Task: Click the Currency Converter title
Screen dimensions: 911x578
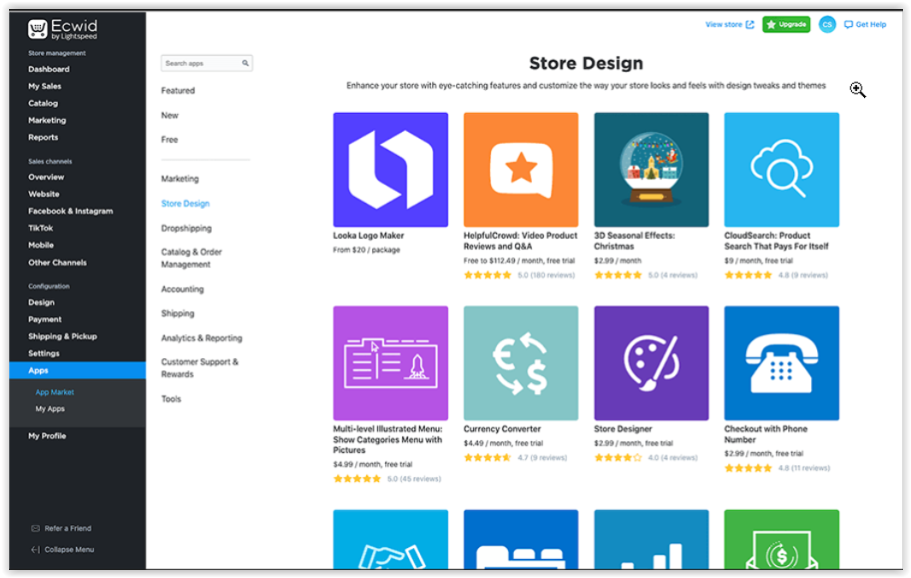Action: tap(502, 429)
